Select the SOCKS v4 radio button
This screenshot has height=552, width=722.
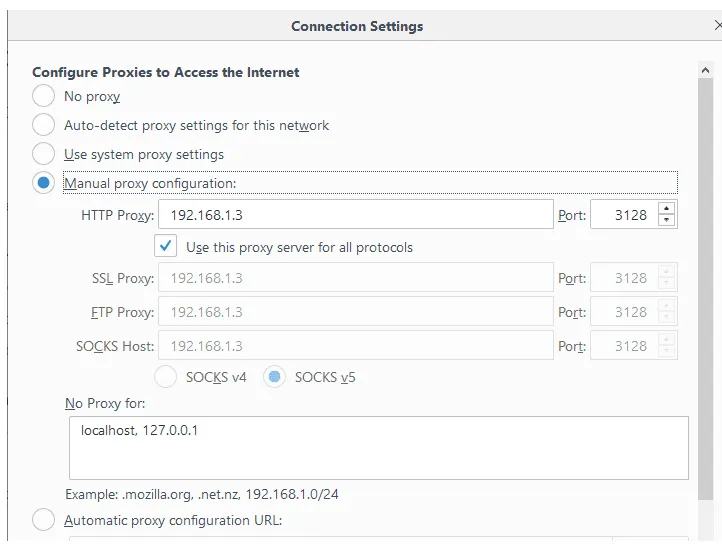tap(166, 377)
